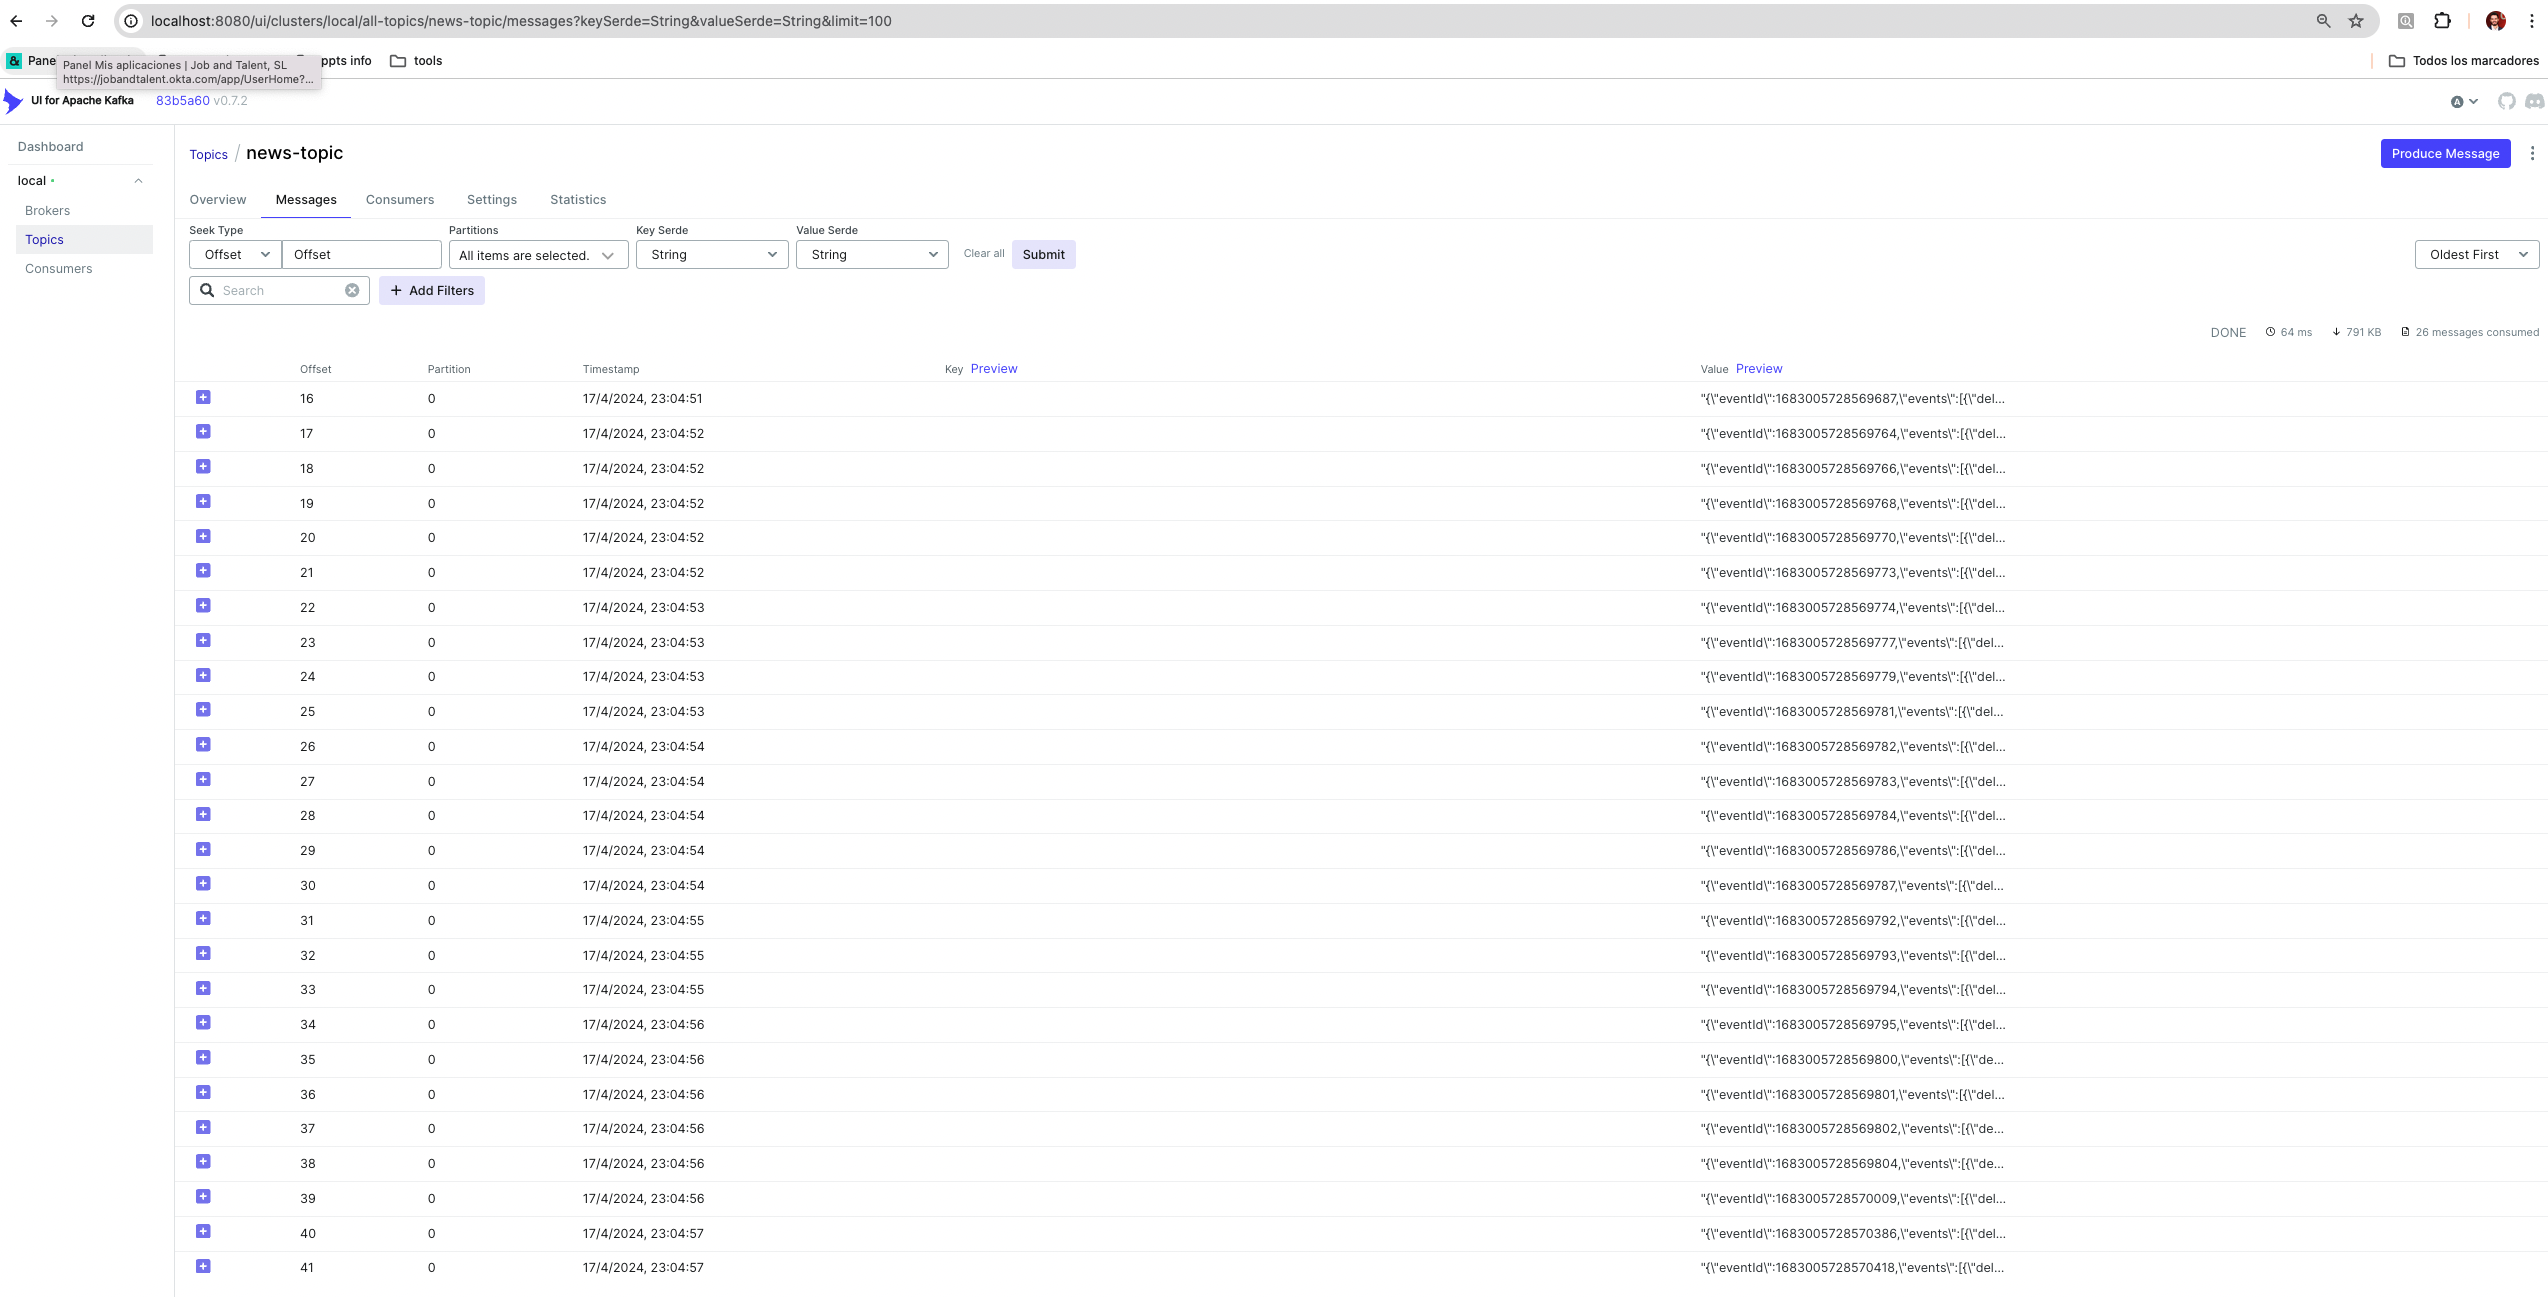Switch to the Messages tab
This screenshot has width=2548, height=1297.
point(306,200)
